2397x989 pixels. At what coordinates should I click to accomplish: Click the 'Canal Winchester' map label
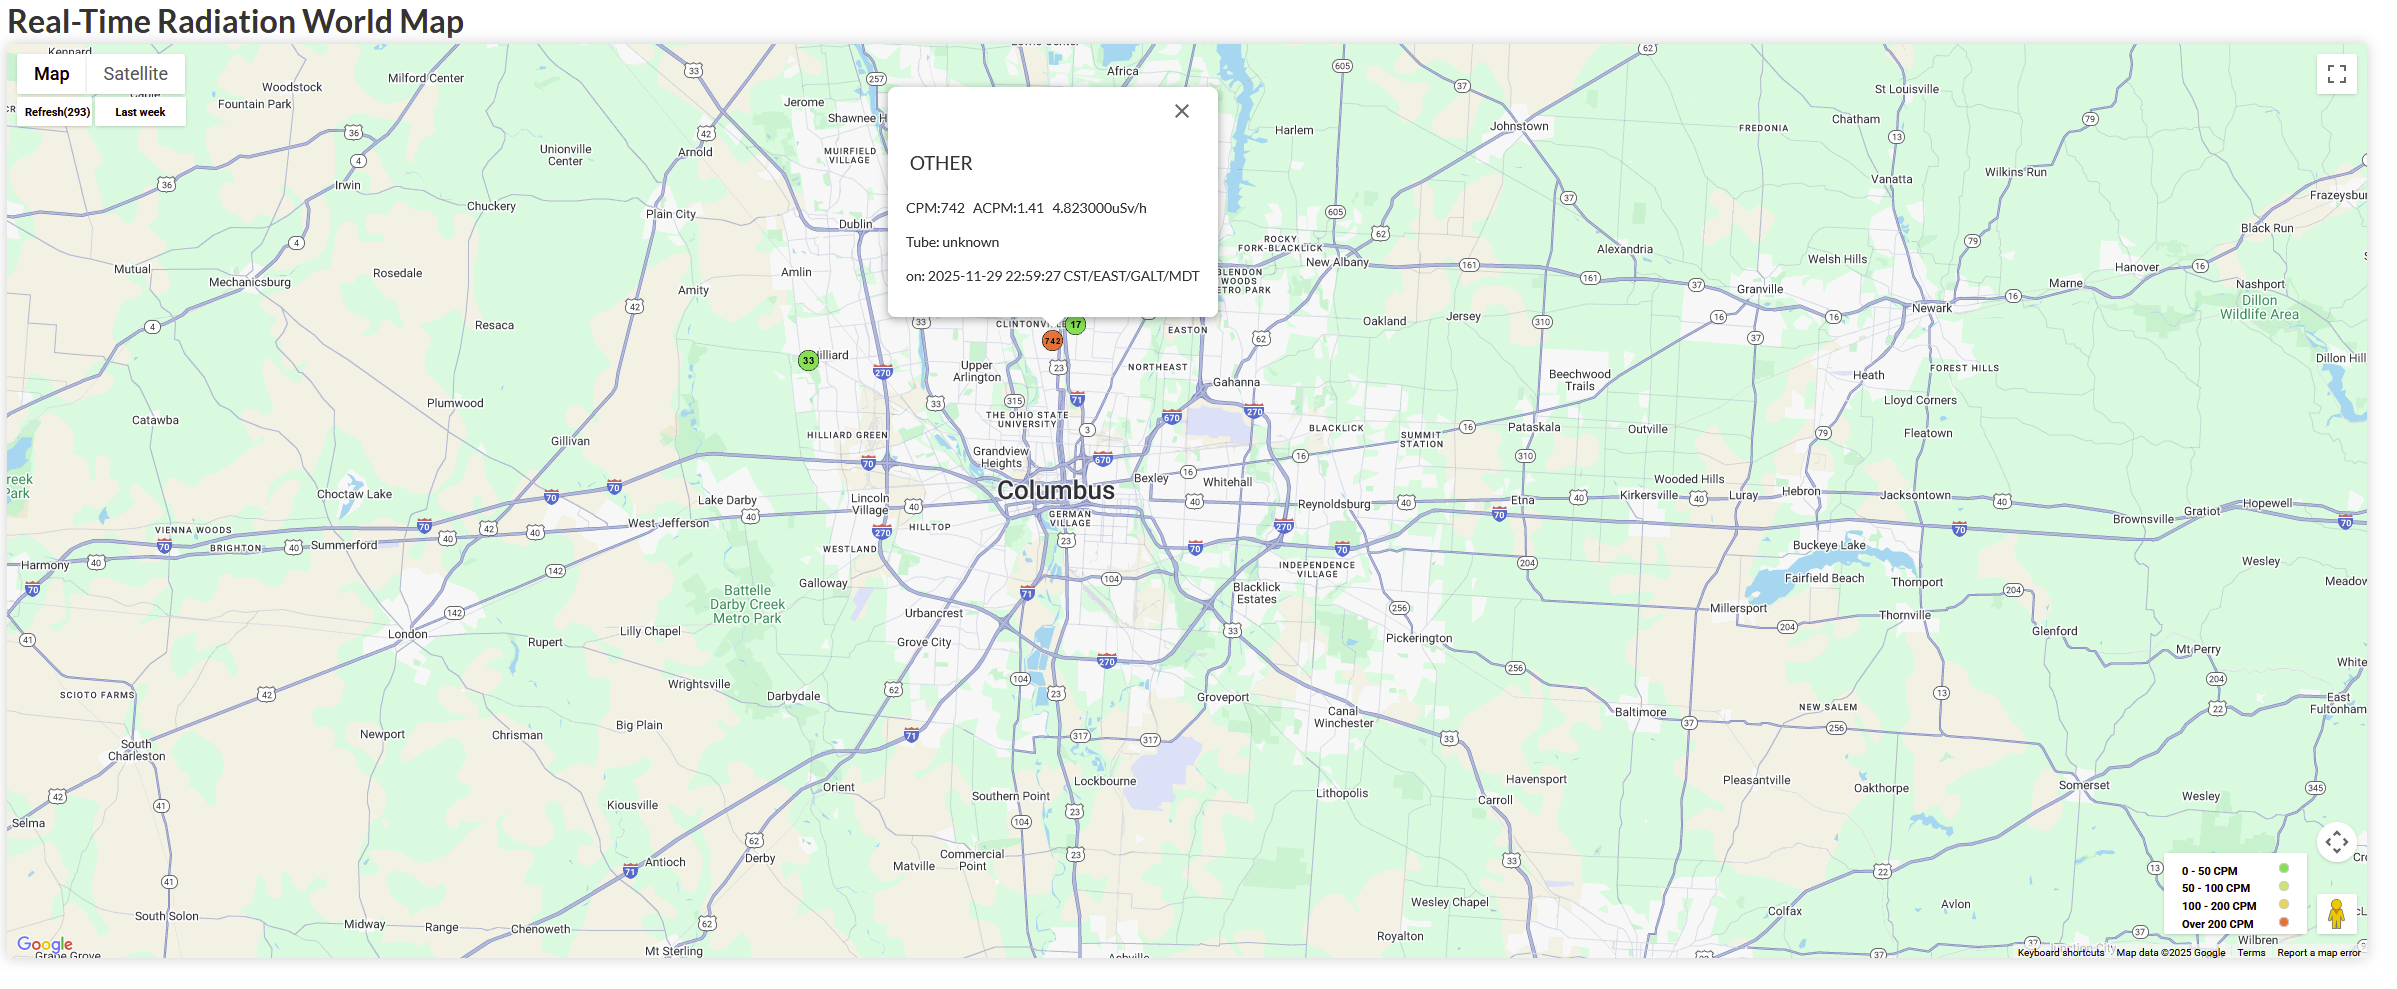1344,717
